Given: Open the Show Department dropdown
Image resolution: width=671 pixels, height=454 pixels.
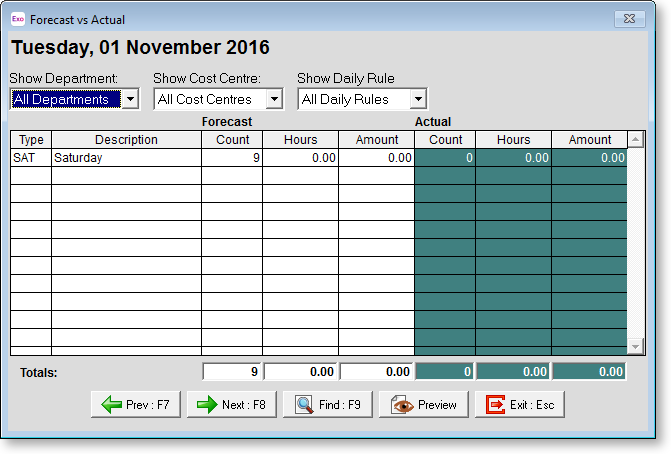Looking at the screenshot, I should (130, 100).
